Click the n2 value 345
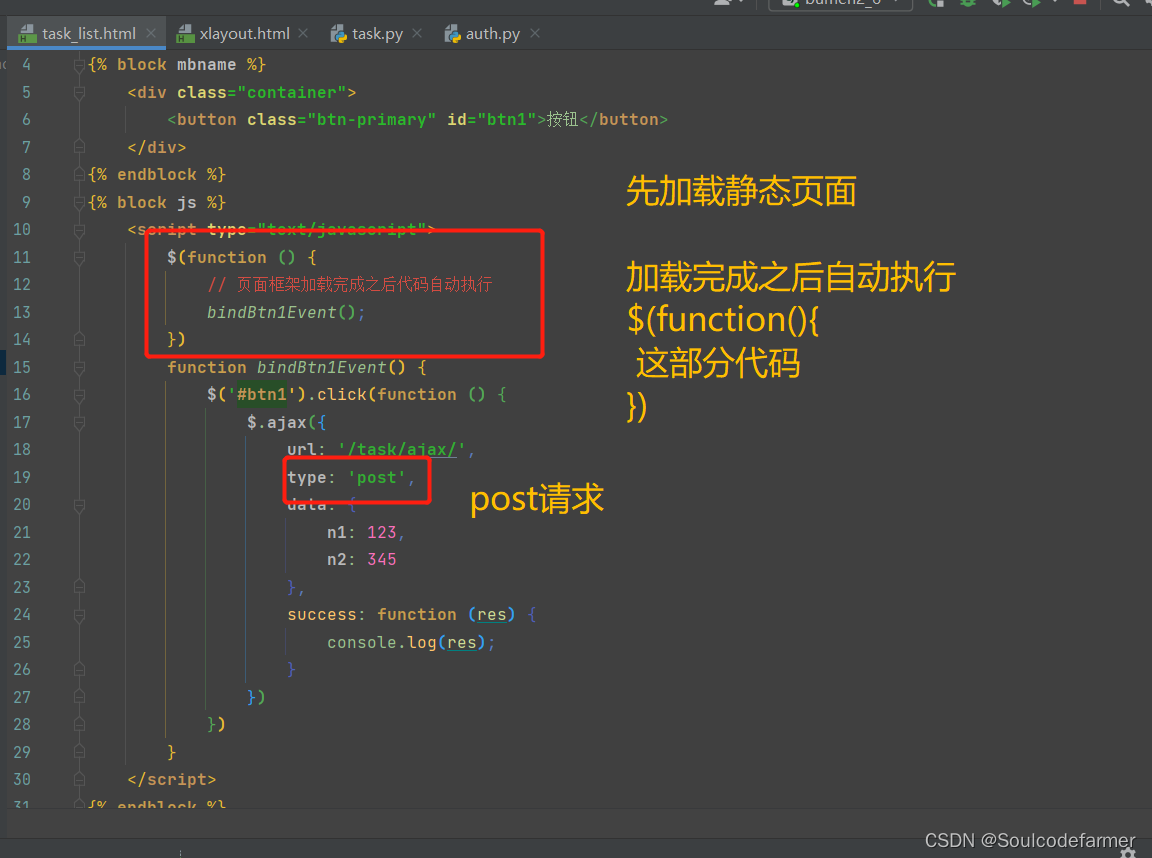Screen dimensions: 1152x858 pyautogui.click(x=381, y=560)
